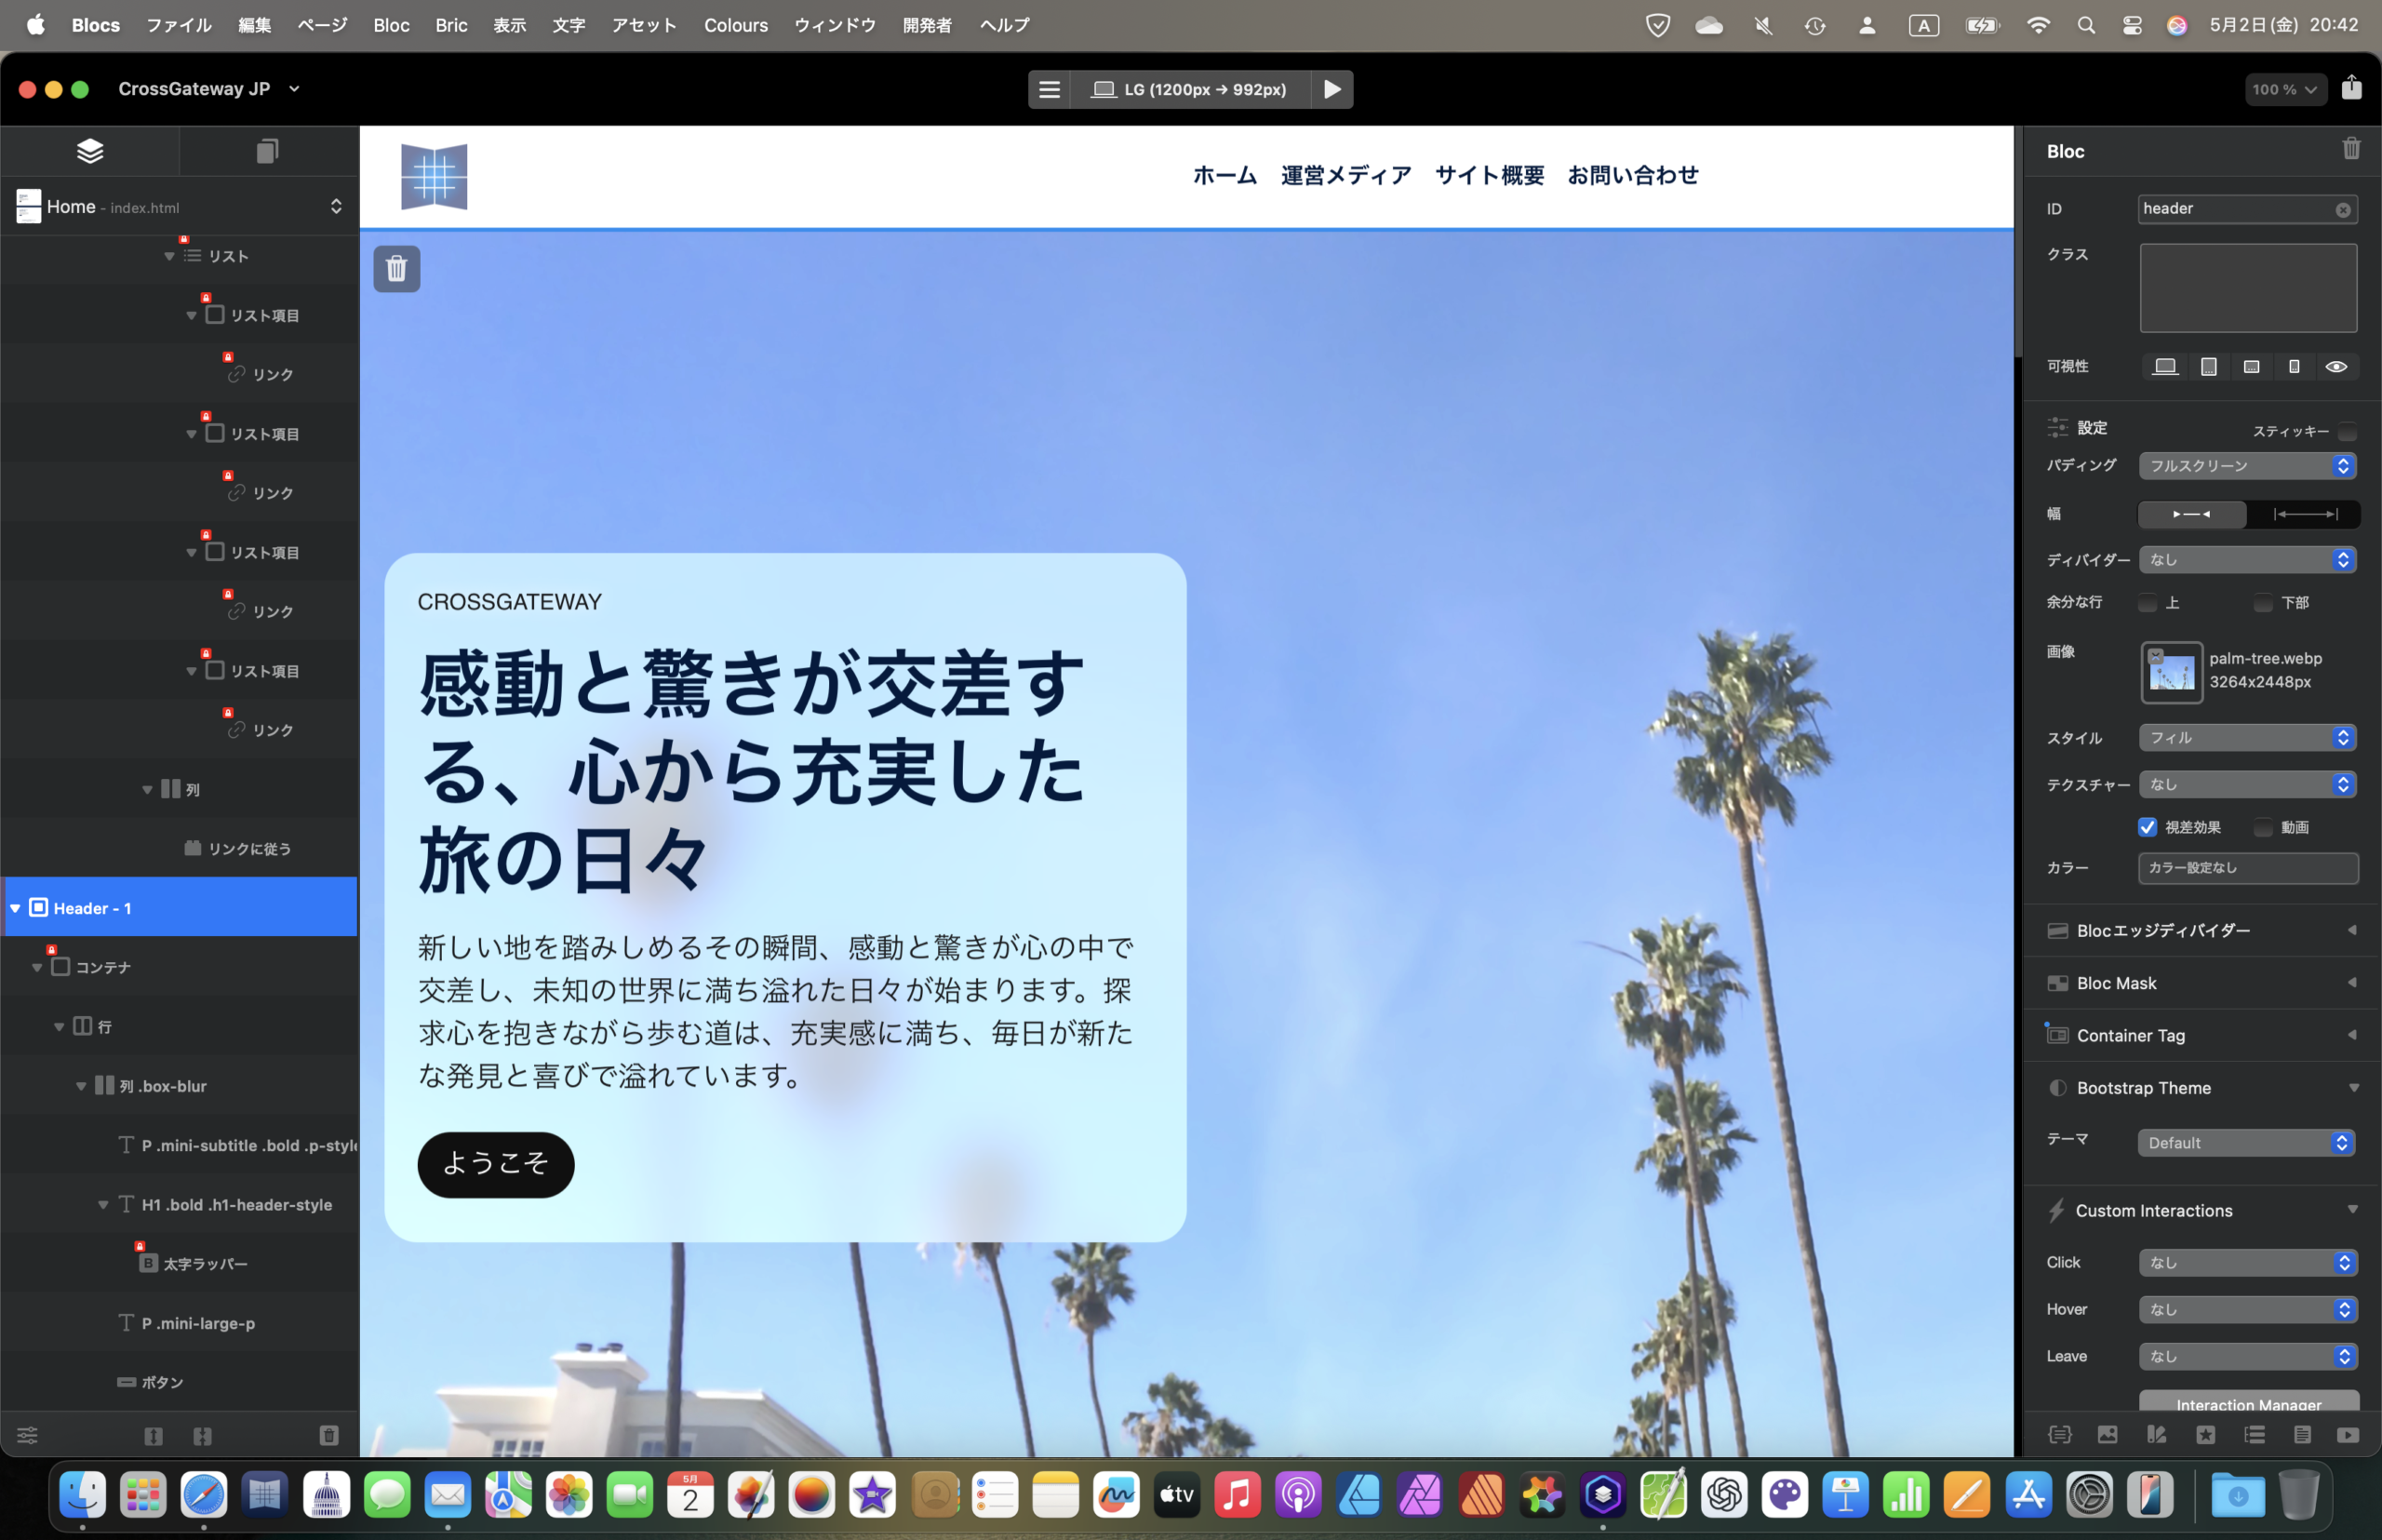Click the ようこそ button on canvas
Viewport: 2382px width, 1540px height.
(x=496, y=1164)
